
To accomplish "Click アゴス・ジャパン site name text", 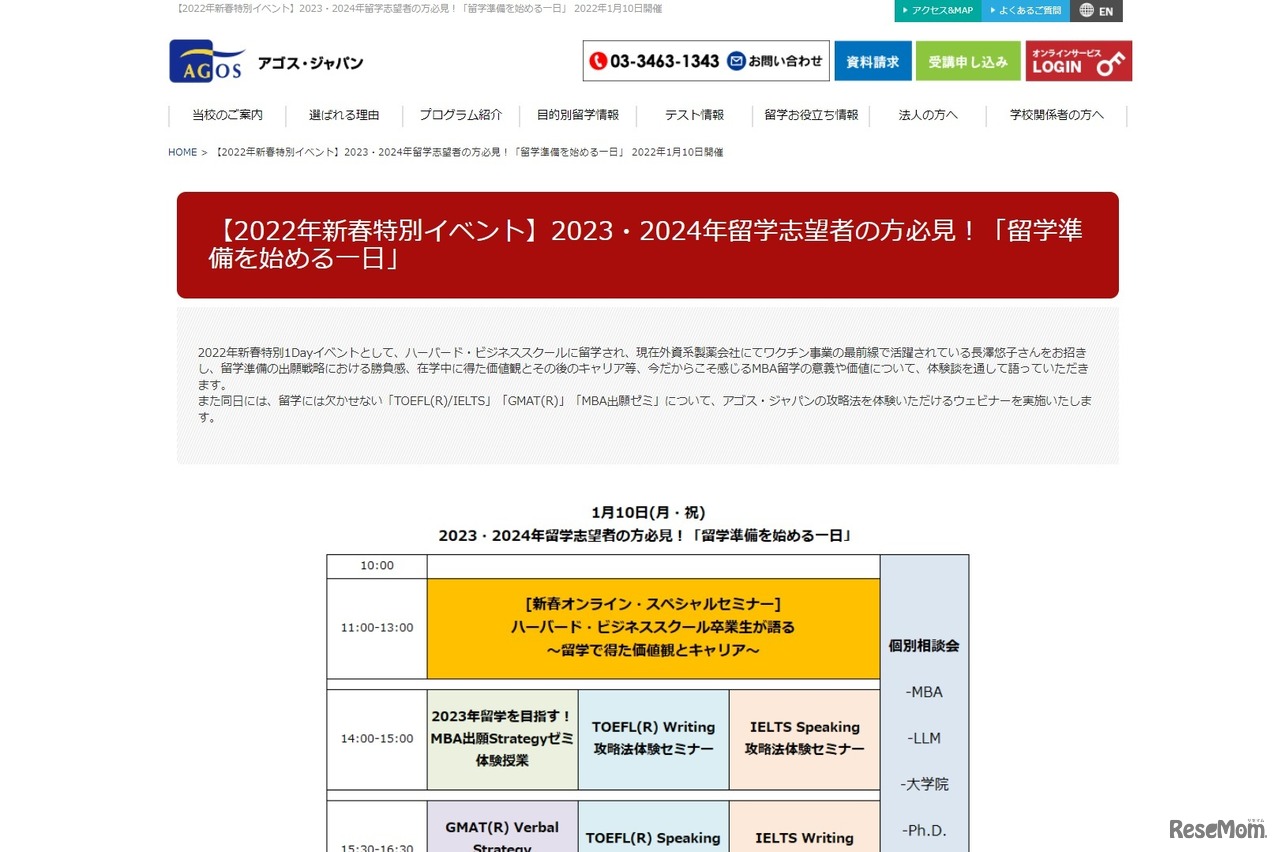I will pyautogui.click(x=310, y=63).
